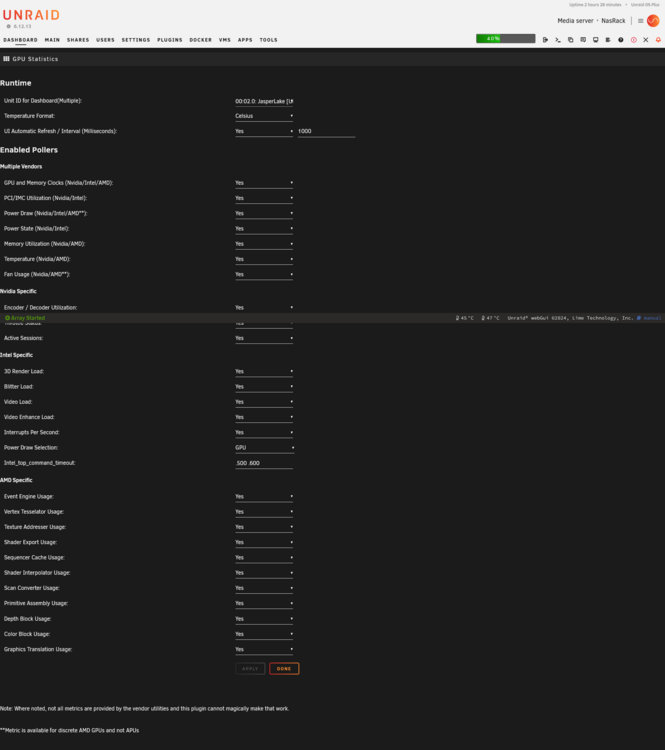Open the web terminal icon
Image resolution: width=665 pixels, height=750 pixels.
(x=558, y=40)
